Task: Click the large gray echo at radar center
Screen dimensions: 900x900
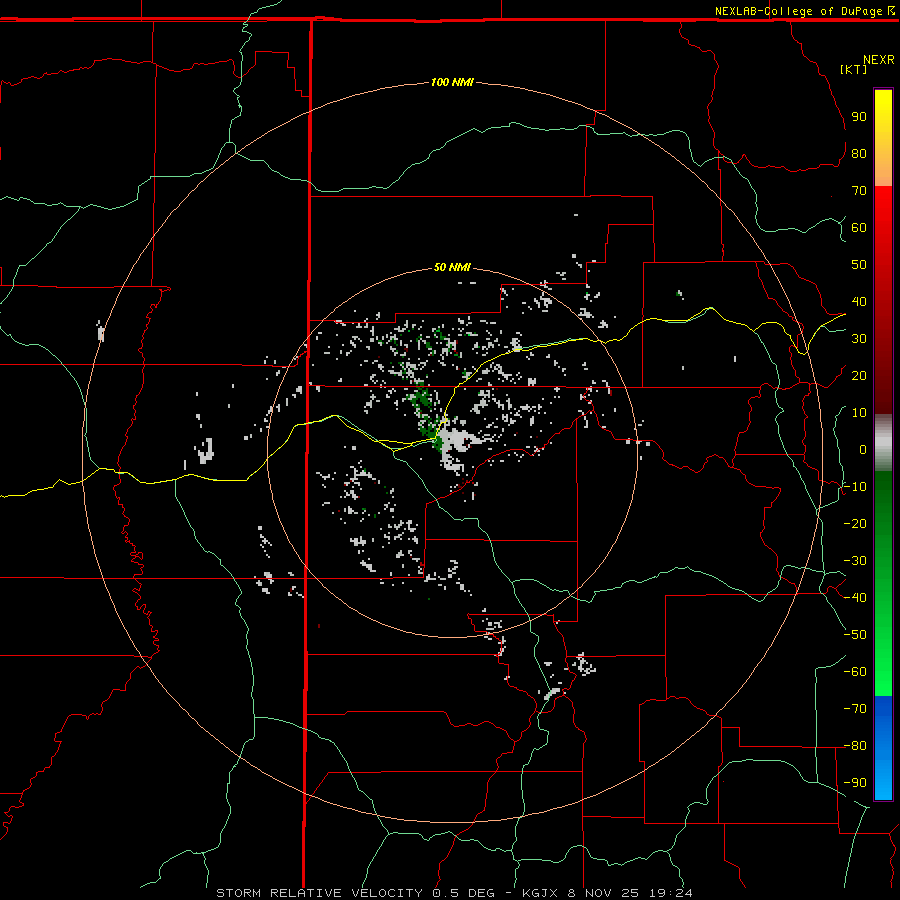Action: pos(457,445)
